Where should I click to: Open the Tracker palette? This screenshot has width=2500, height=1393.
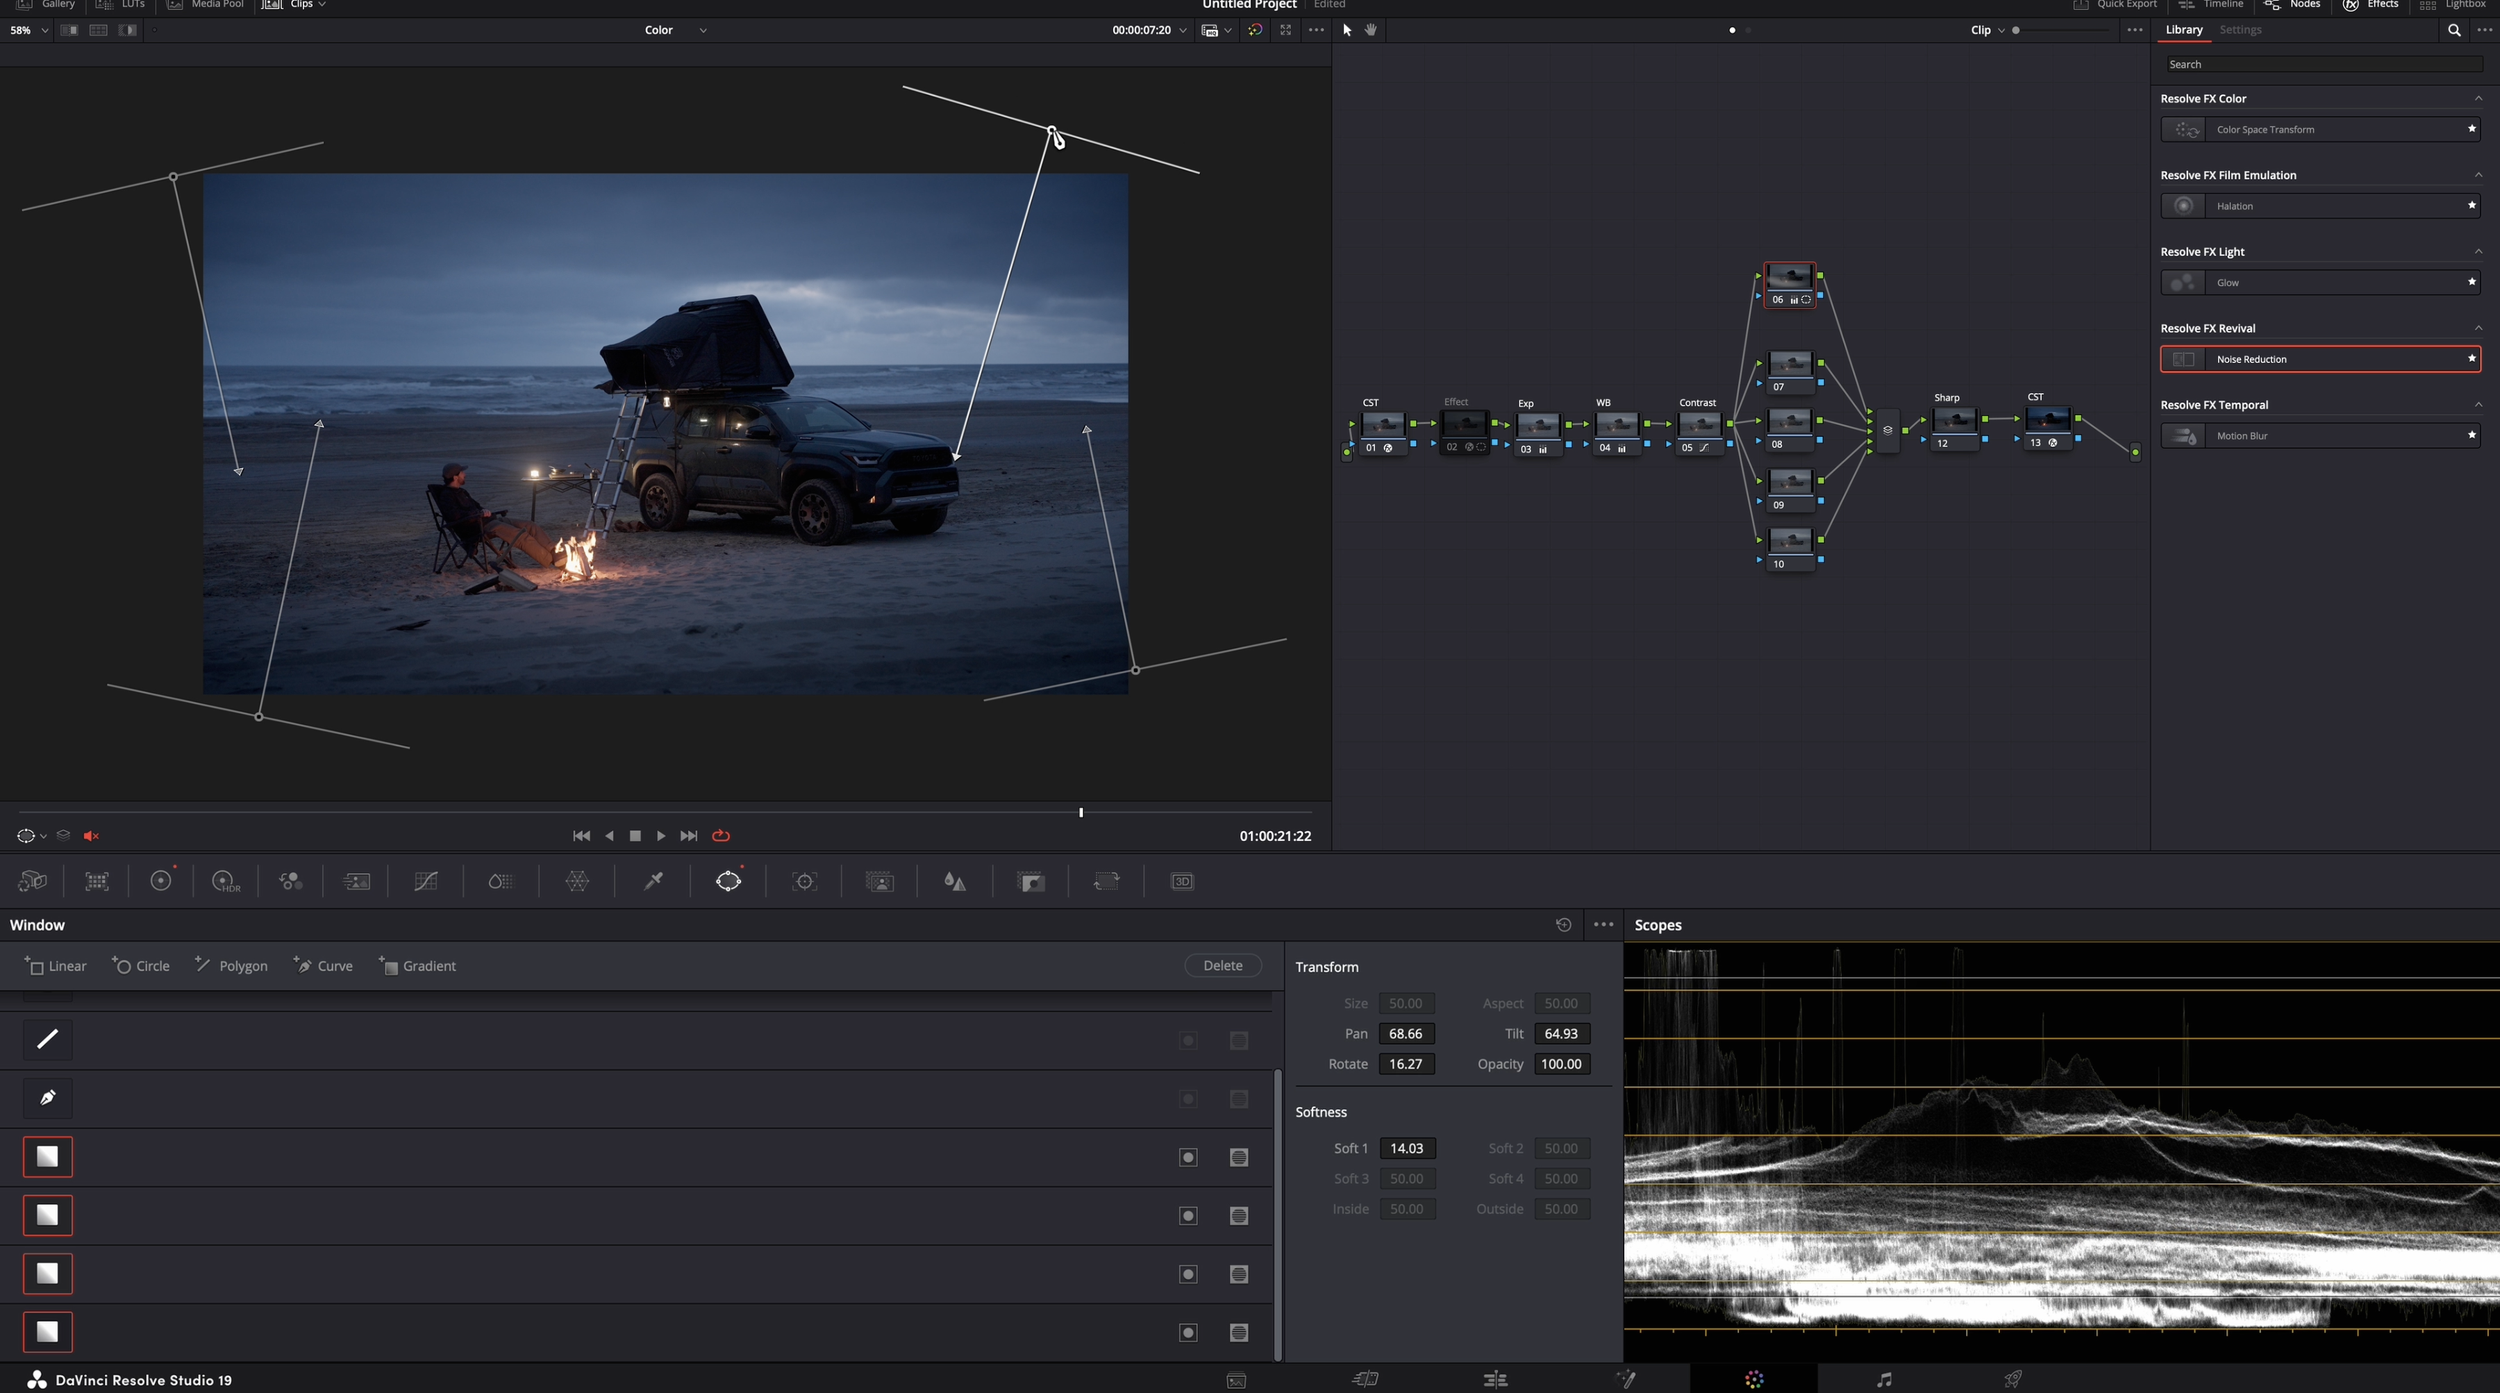pos(804,881)
